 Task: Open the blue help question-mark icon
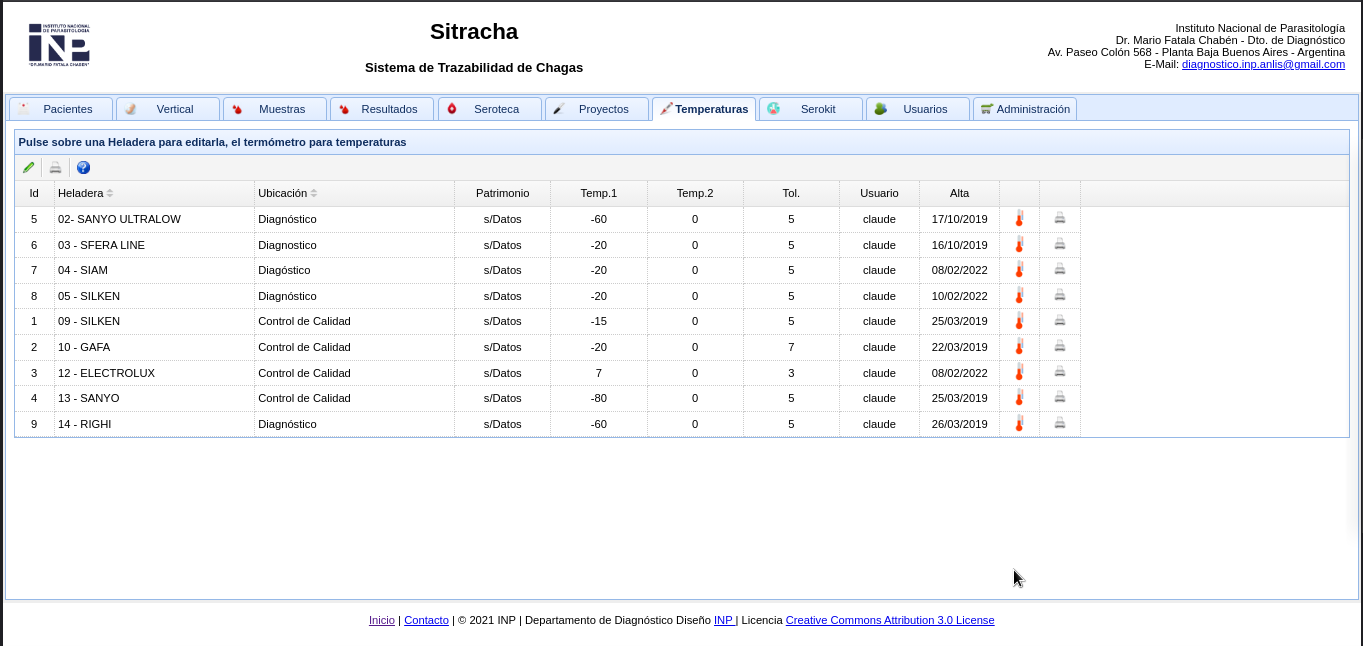click(x=83, y=168)
